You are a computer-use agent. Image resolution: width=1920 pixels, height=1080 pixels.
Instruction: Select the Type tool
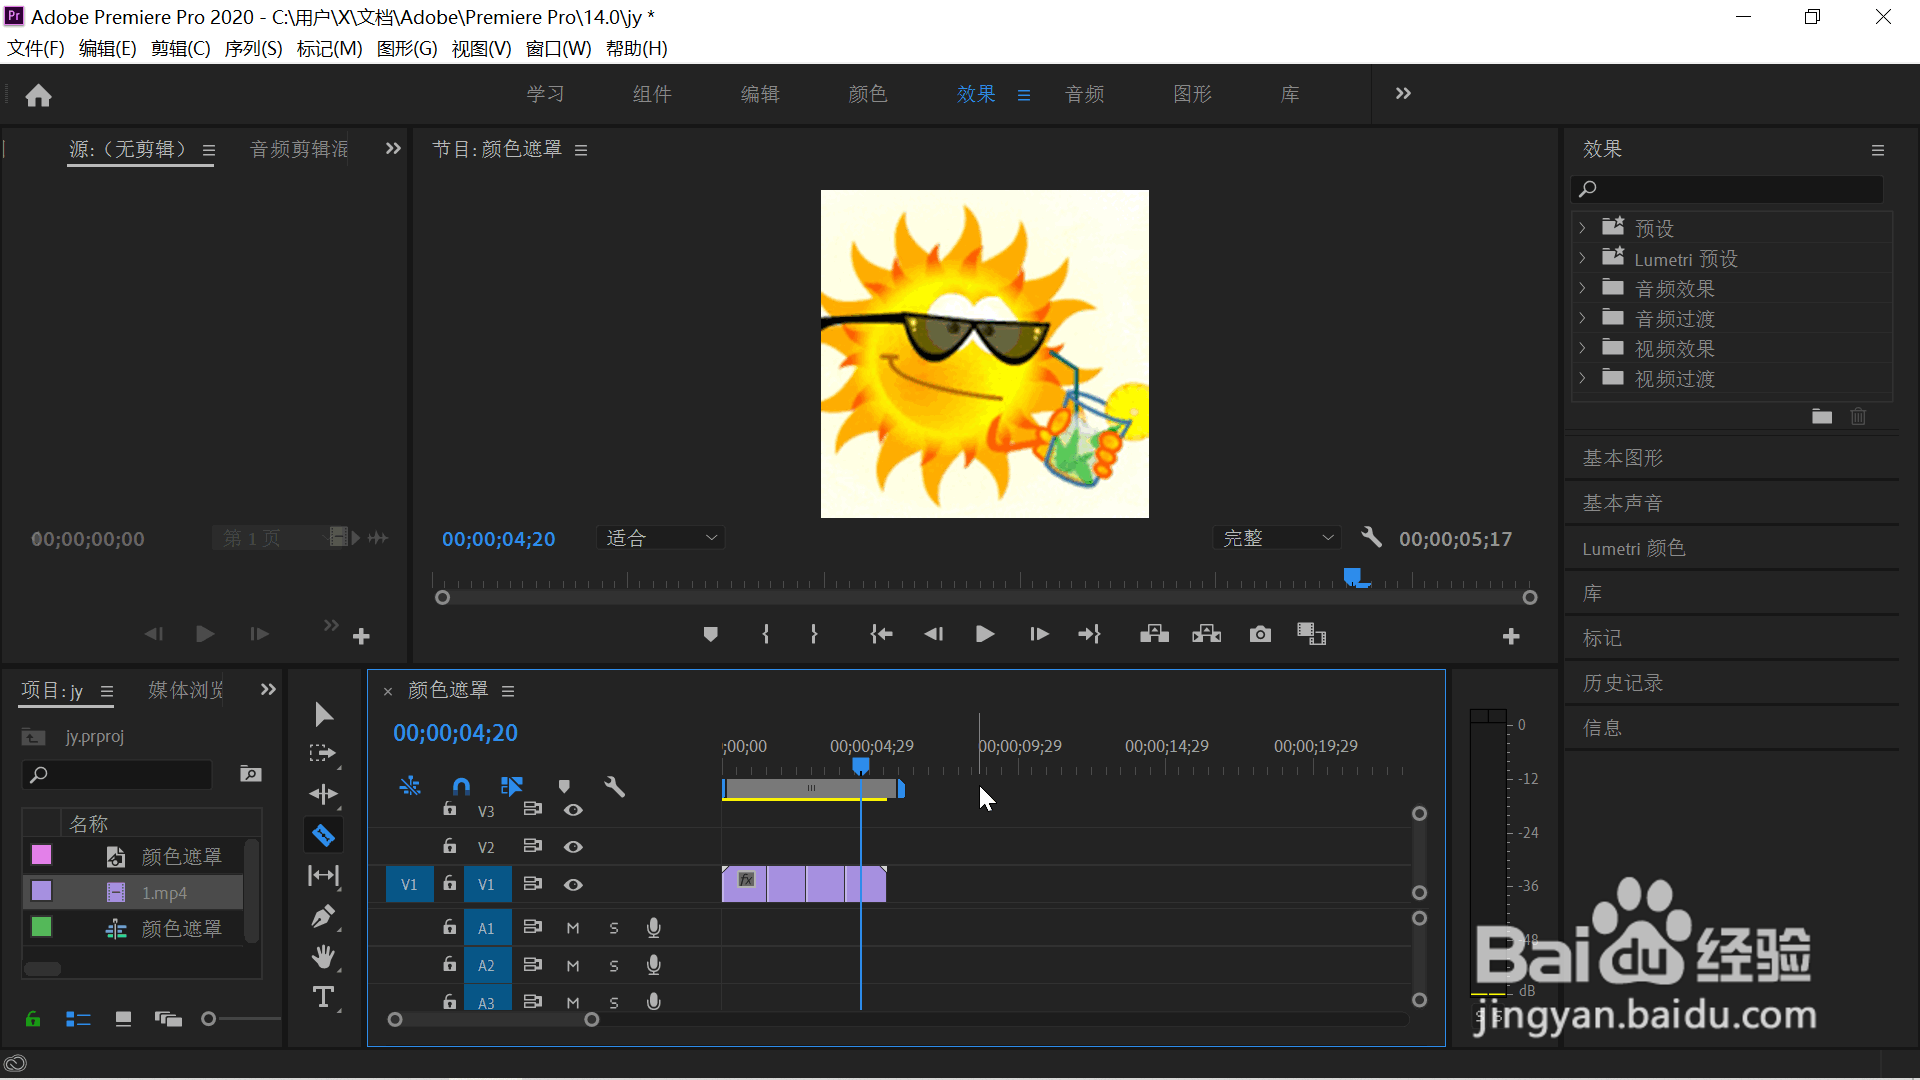[x=323, y=997]
